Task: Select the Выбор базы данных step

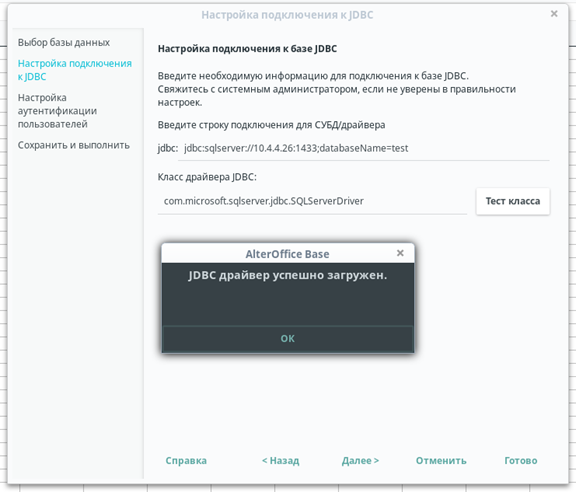Action: pyautogui.click(x=64, y=42)
